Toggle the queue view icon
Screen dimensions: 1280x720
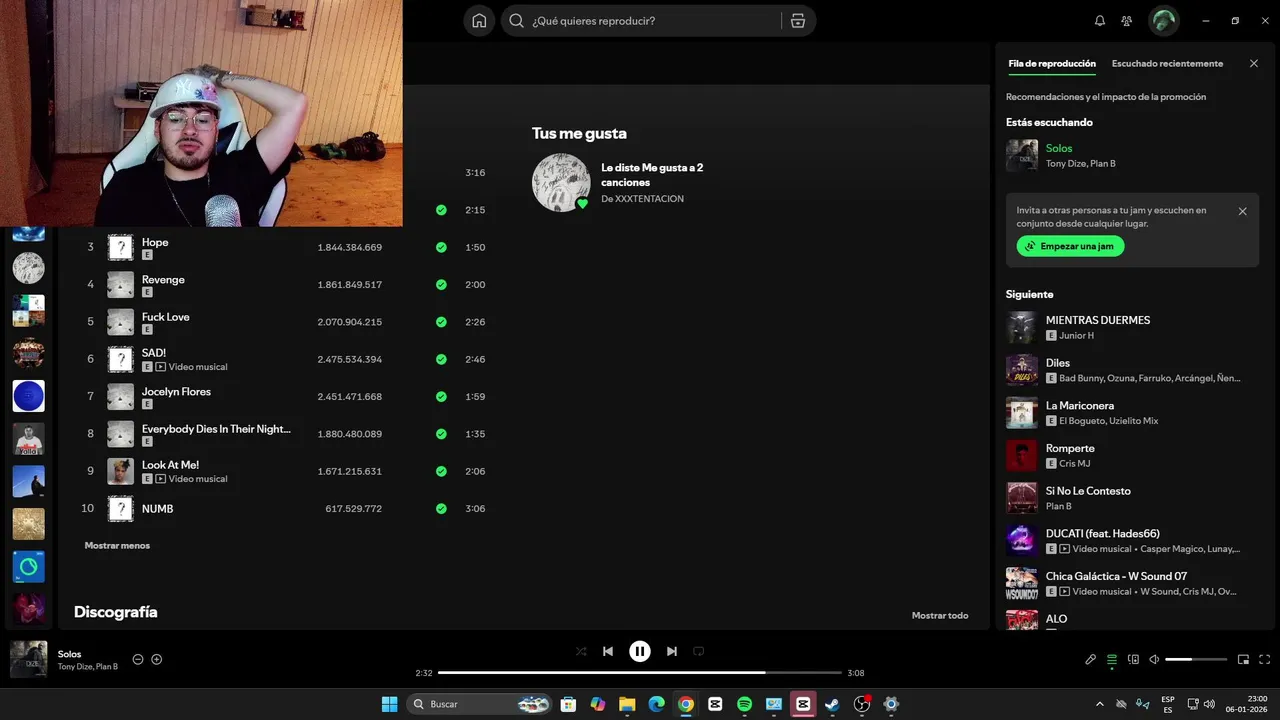[x=1112, y=660]
